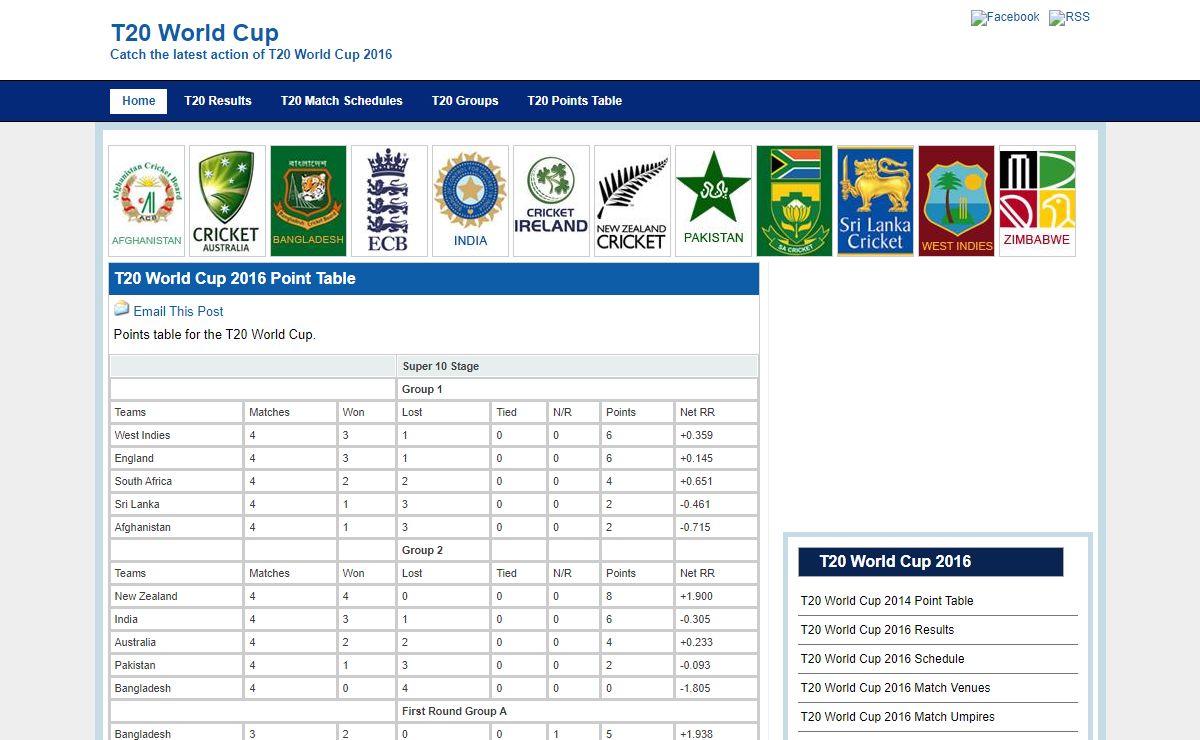
Task: Click the South Africa table cell
Action: pyautogui.click(x=177, y=482)
